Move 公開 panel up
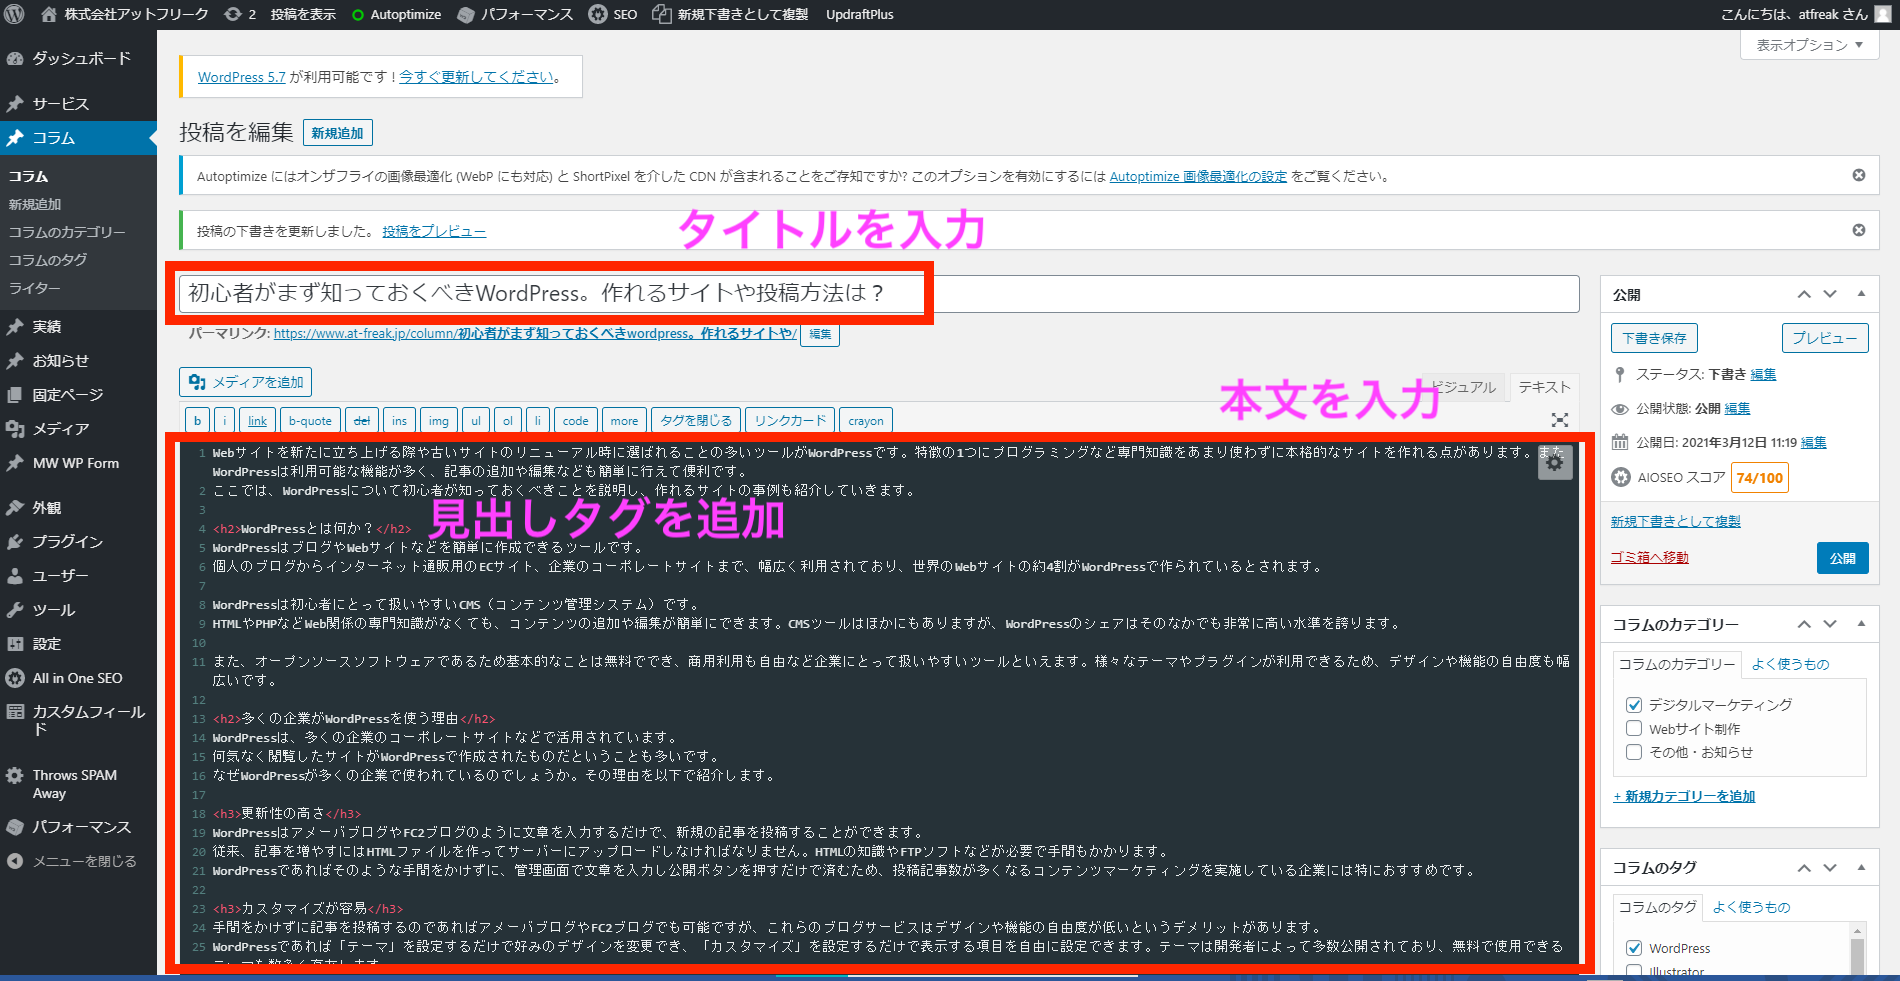 (x=1804, y=294)
